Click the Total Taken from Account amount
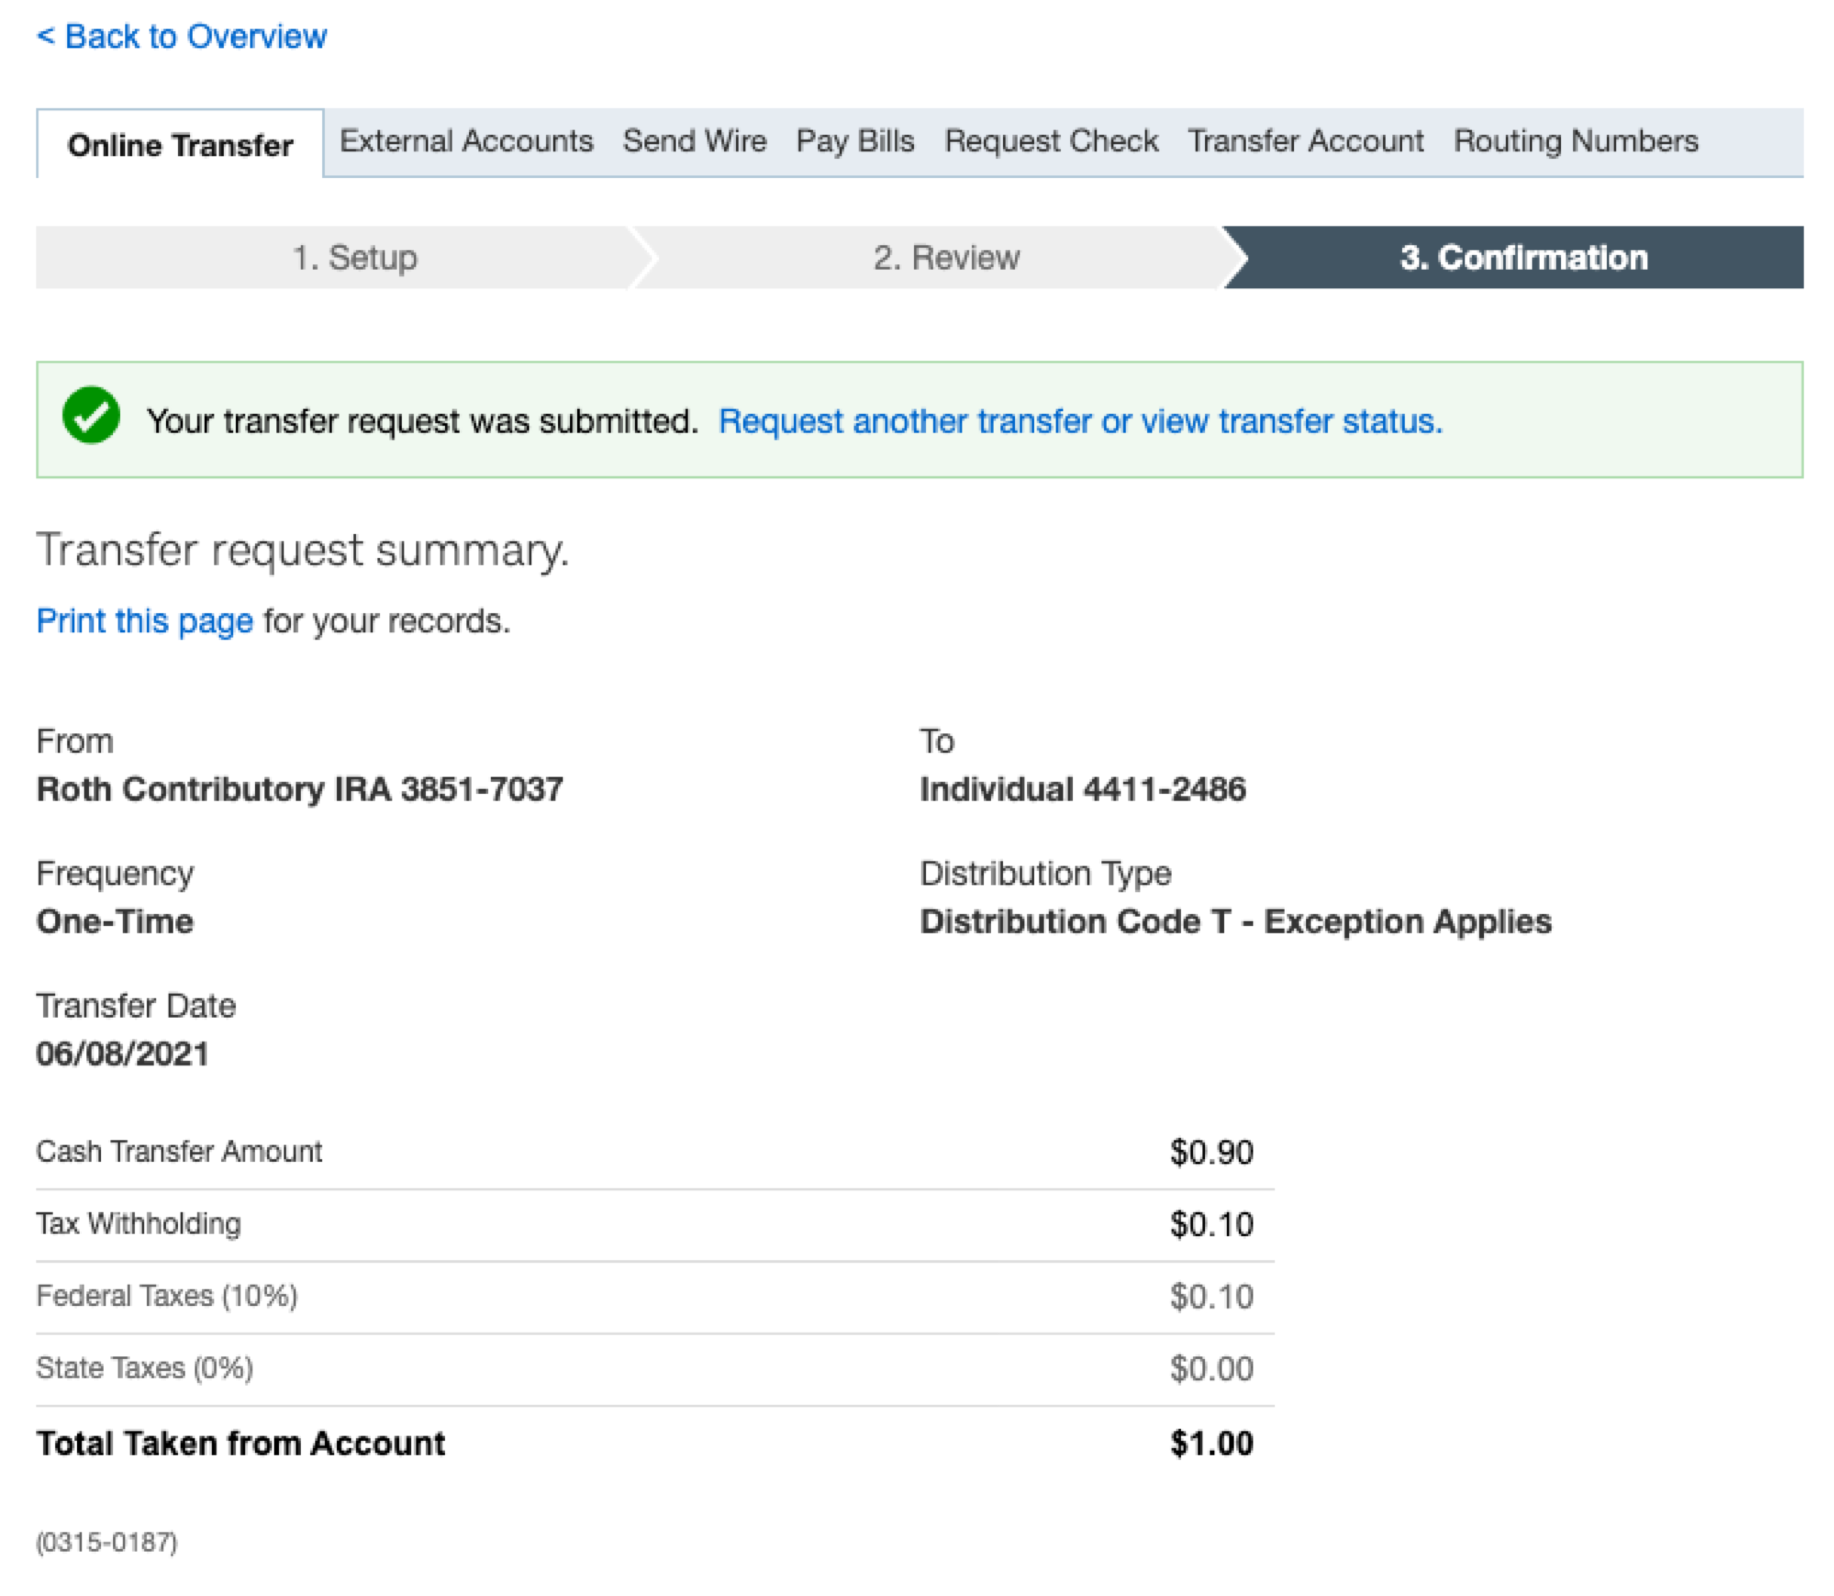 pyautogui.click(x=1211, y=1443)
